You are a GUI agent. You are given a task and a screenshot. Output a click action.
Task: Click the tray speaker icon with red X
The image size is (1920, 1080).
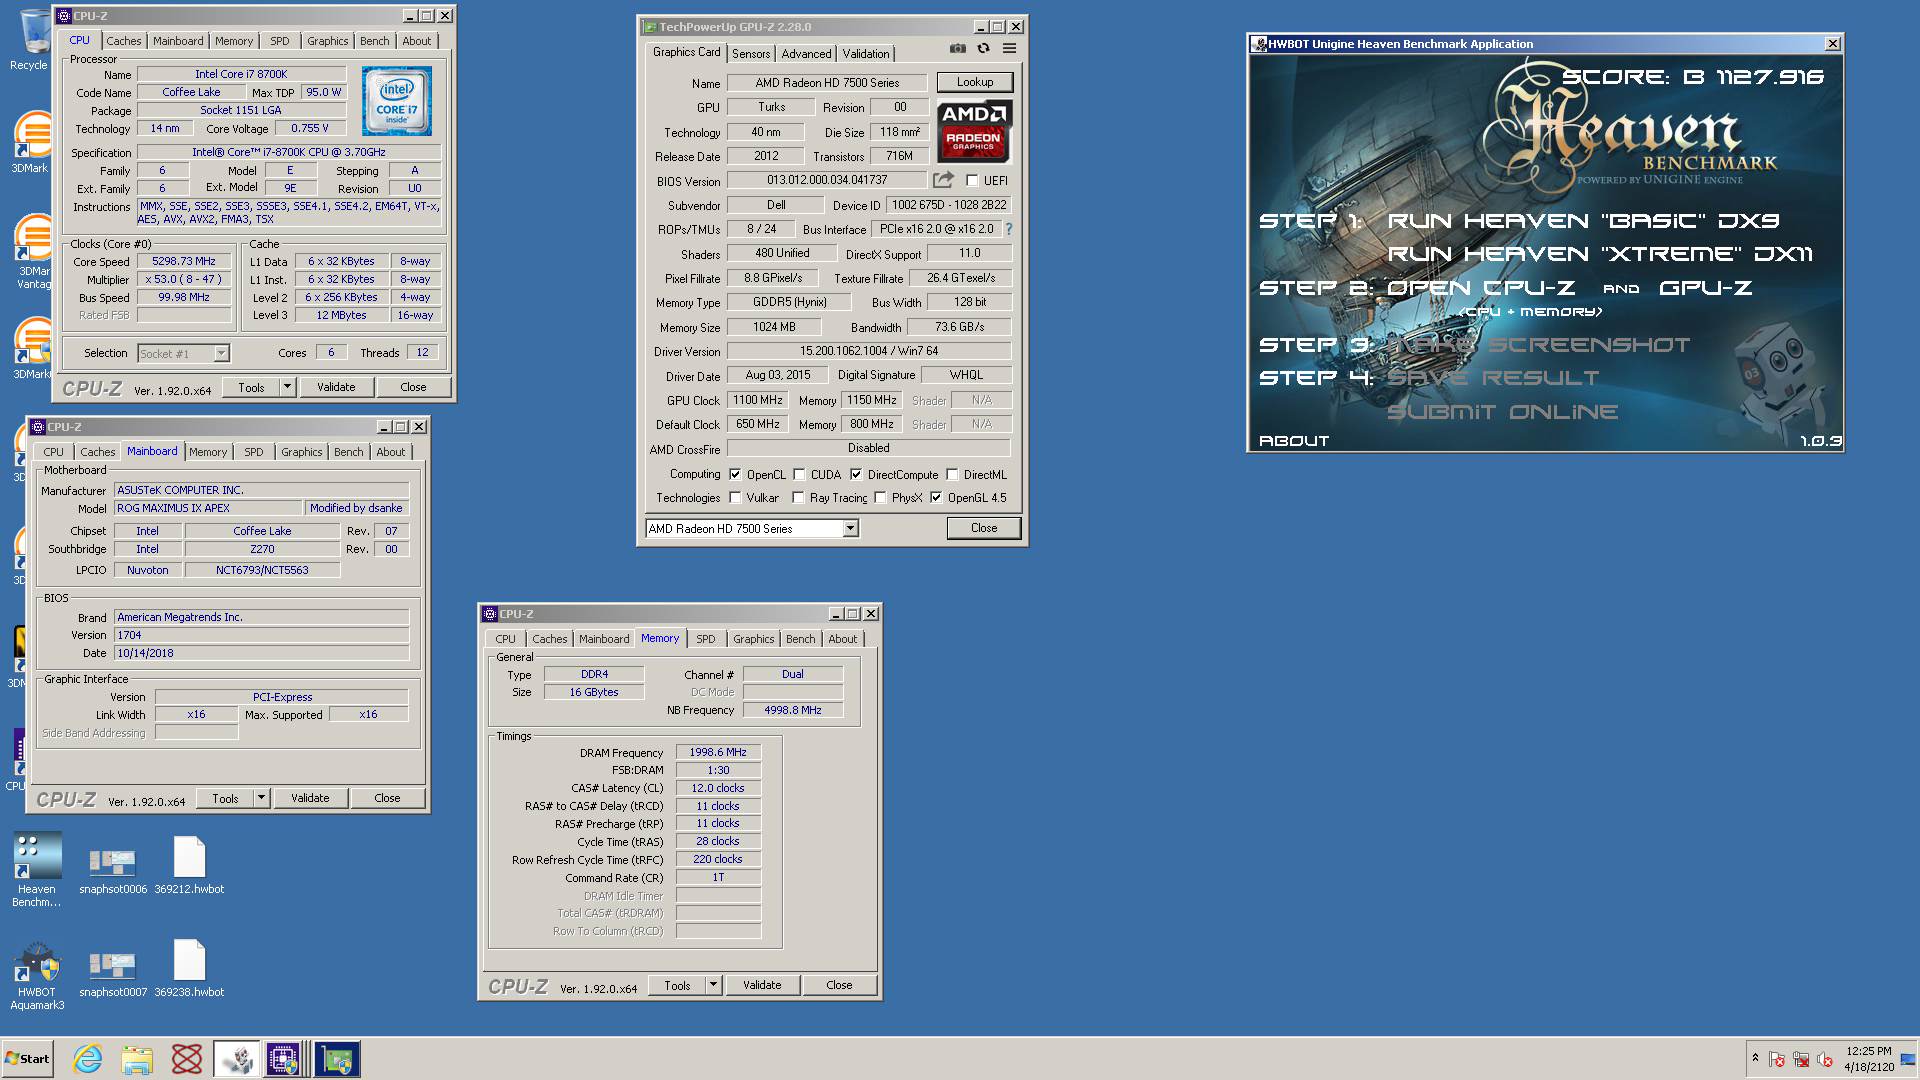[1825, 1059]
